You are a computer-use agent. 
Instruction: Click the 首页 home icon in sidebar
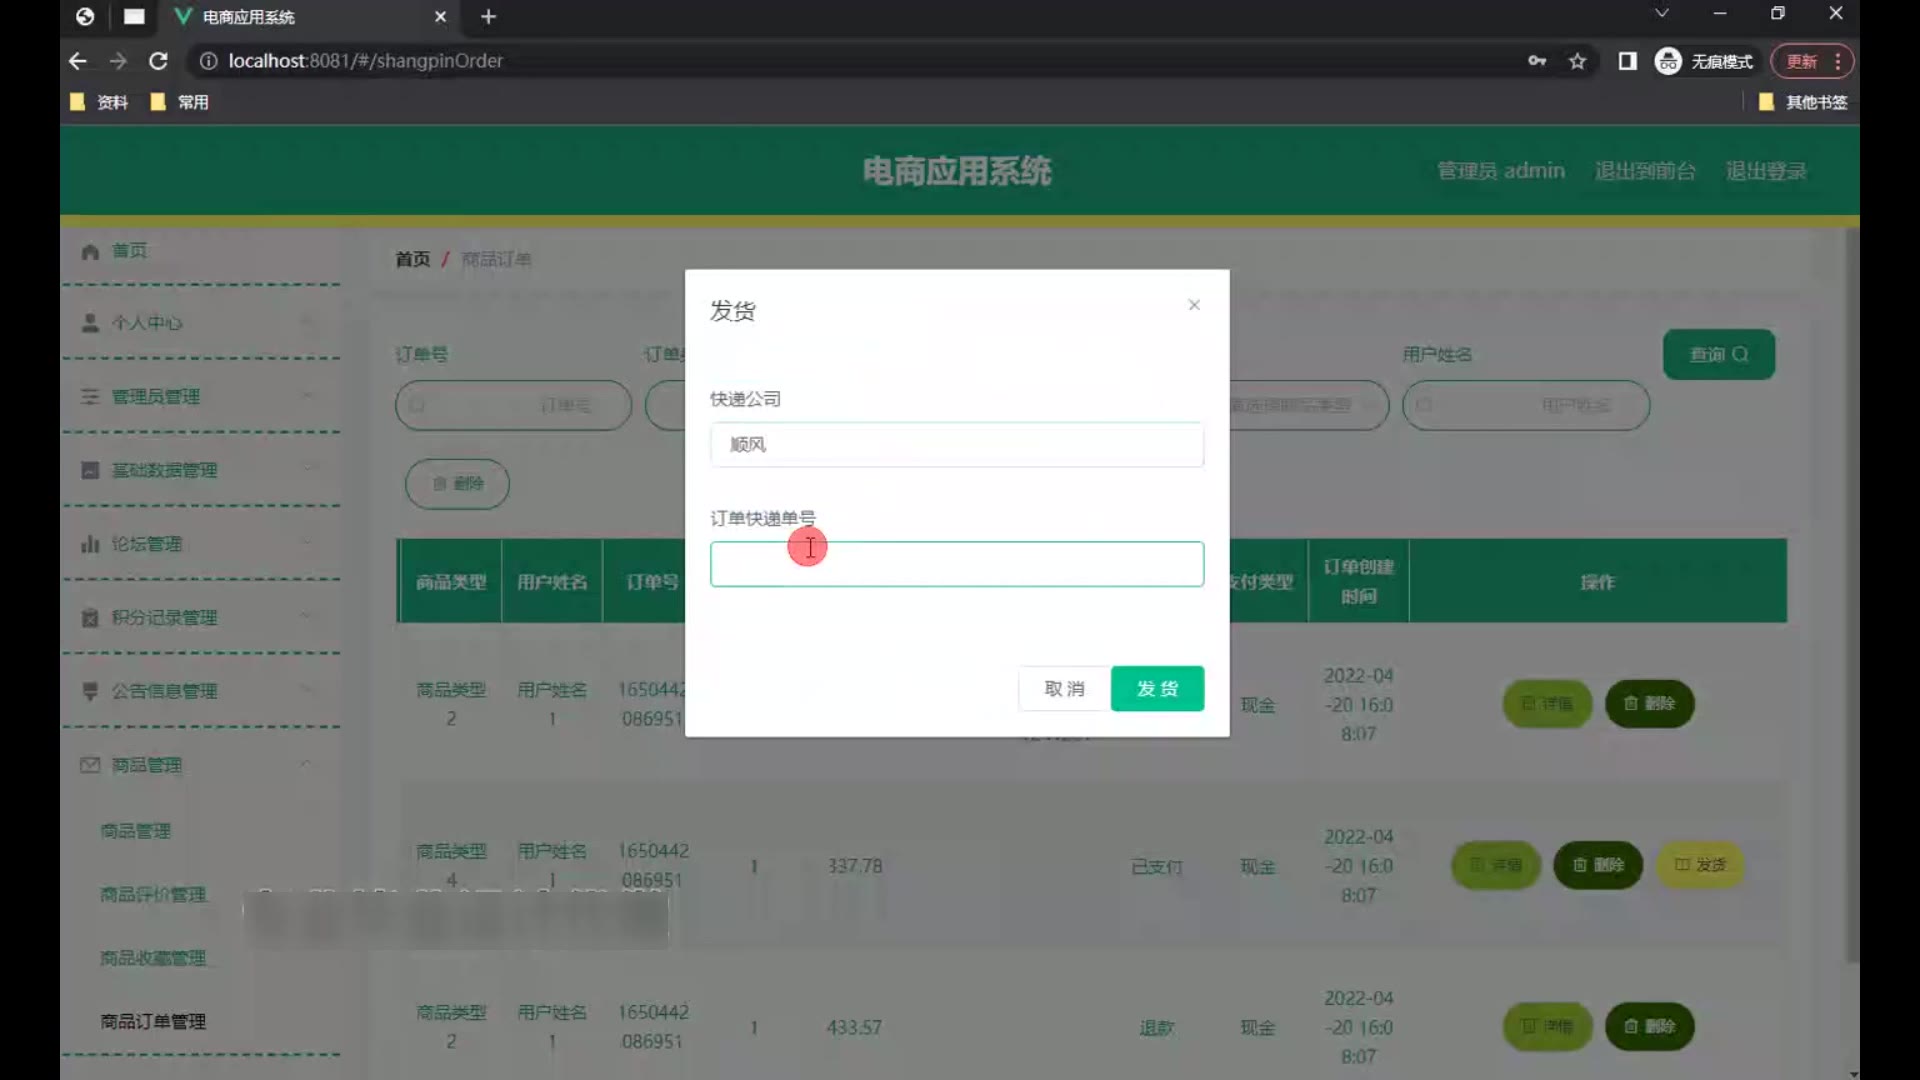(x=91, y=251)
